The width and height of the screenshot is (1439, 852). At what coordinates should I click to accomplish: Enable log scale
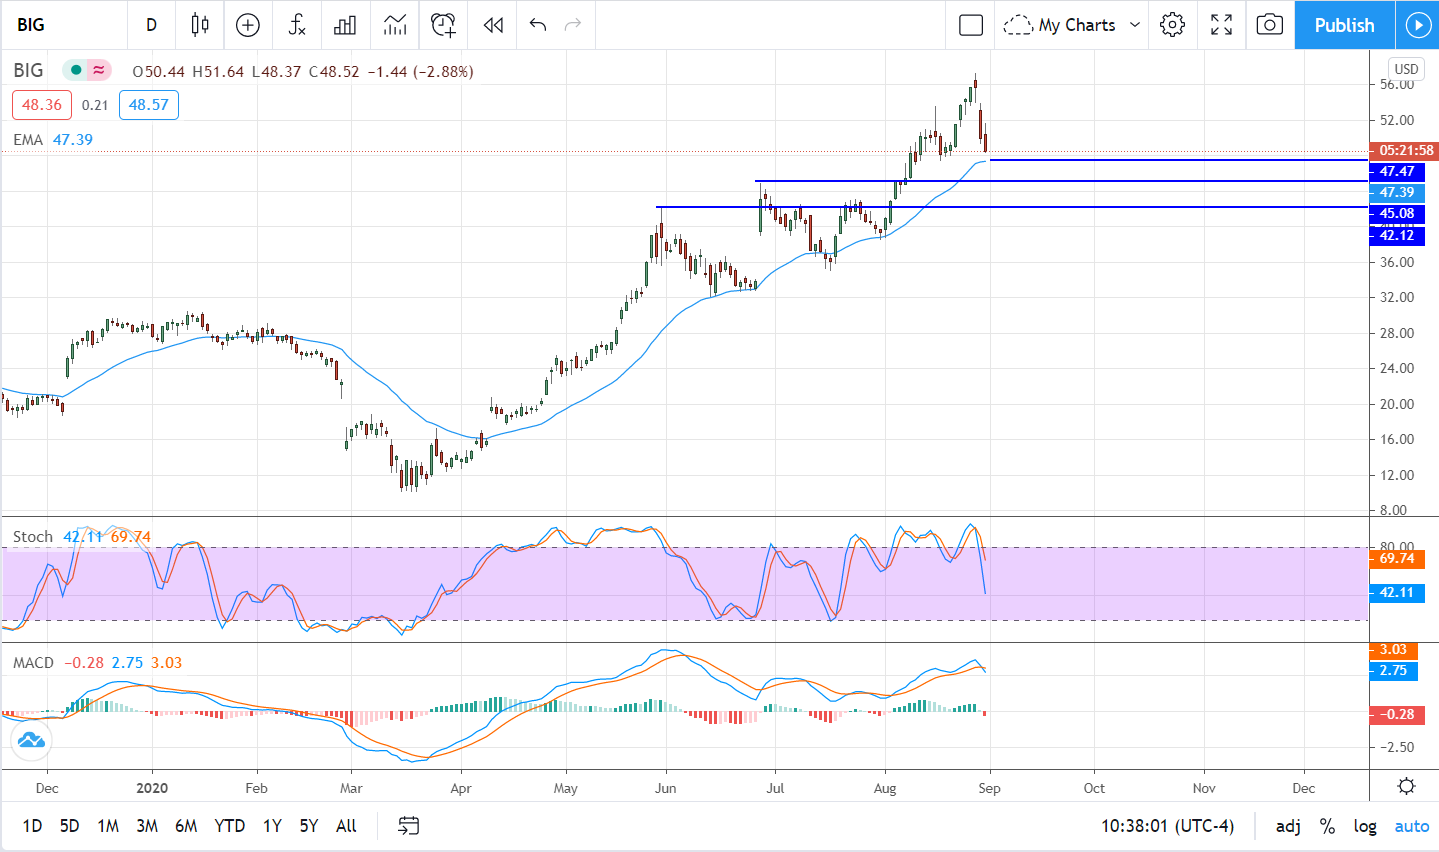click(1365, 826)
